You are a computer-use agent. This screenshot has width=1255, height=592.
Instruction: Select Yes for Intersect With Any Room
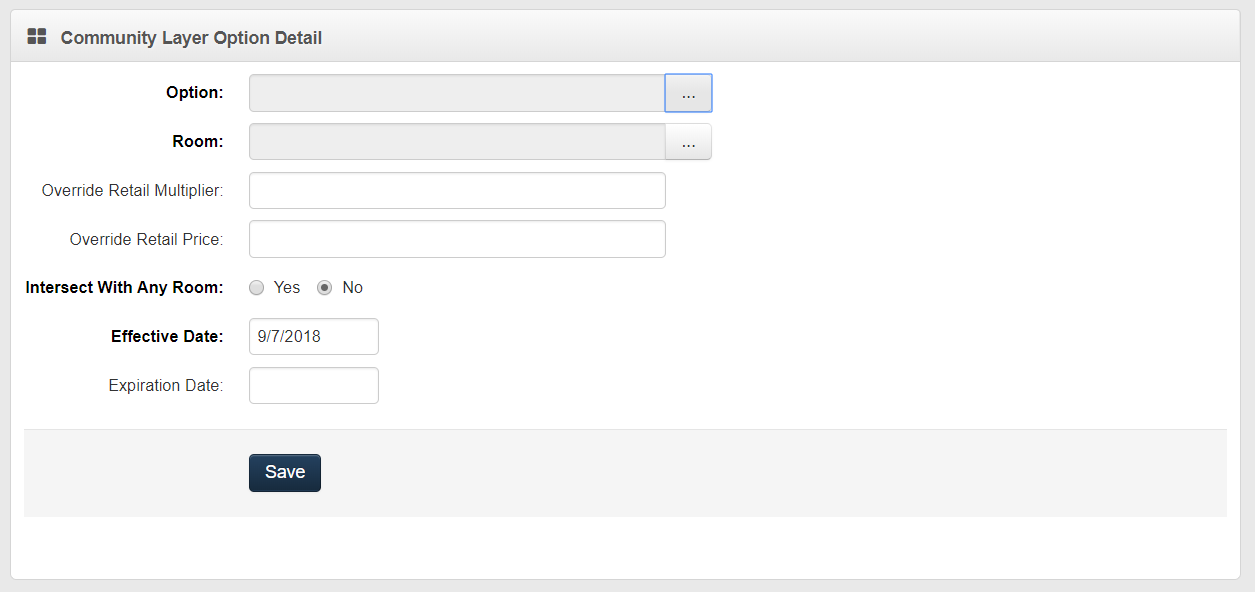click(257, 288)
